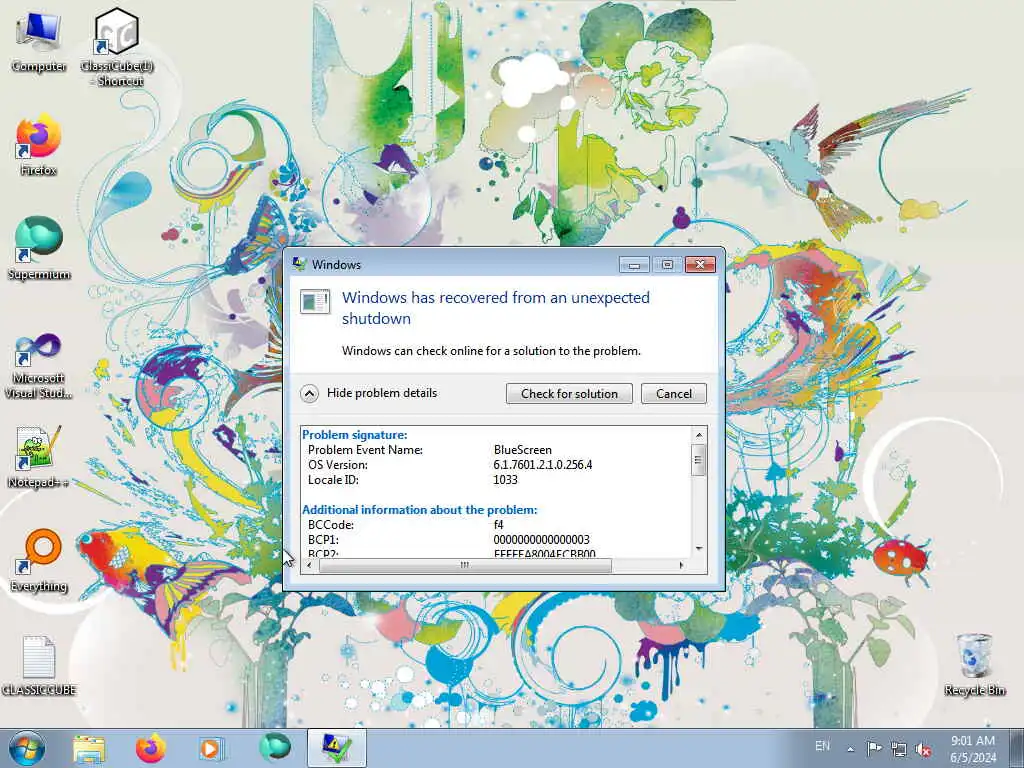The image size is (1024, 768).
Task: Minimize the Windows dialog
Action: 634,264
